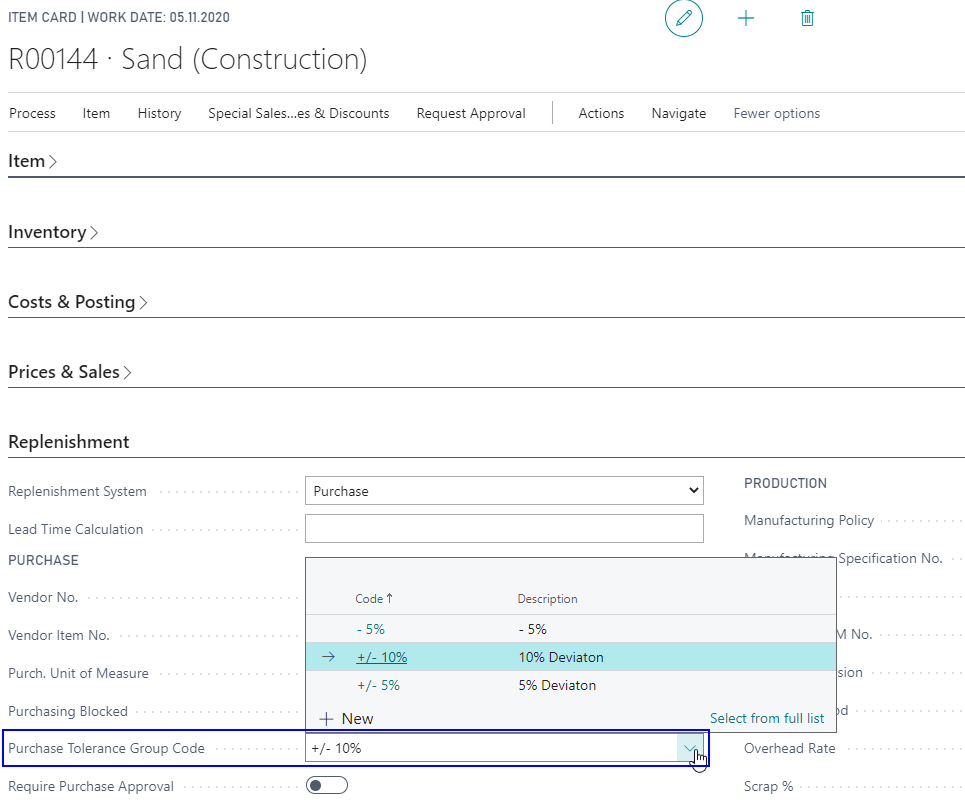Click the PURCHASE group heading
This screenshot has width=965, height=810.
[43, 560]
